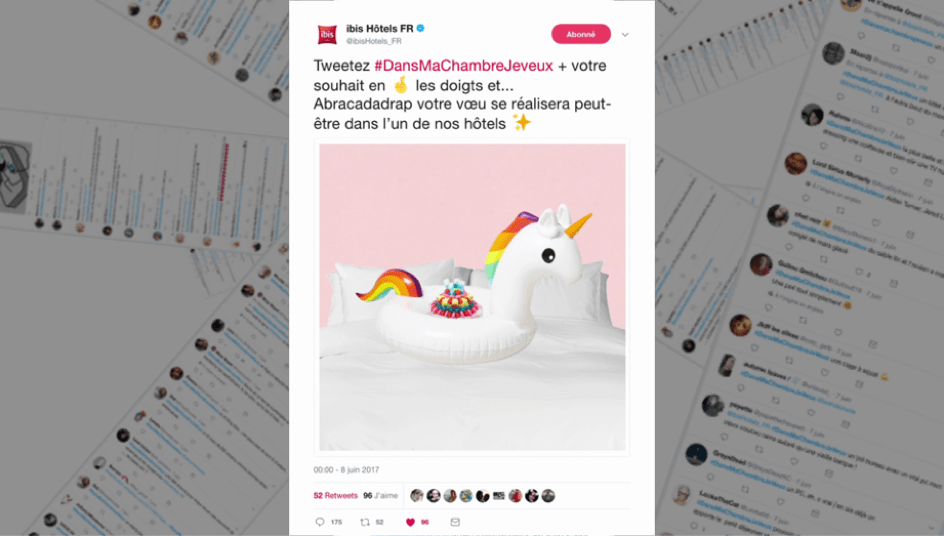Click the first liker avatar in the row
The width and height of the screenshot is (944, 536).
tap(417, 496)
